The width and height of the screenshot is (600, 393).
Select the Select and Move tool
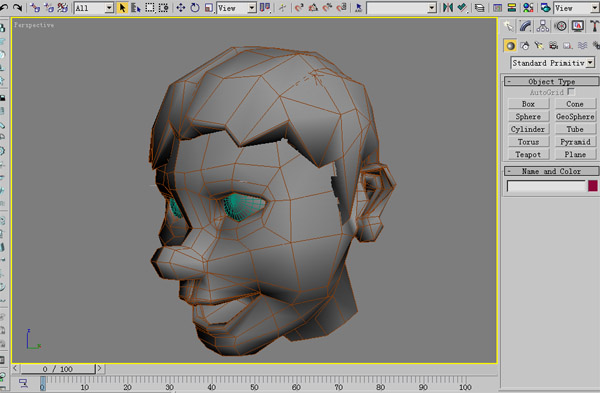pos(181,7)
